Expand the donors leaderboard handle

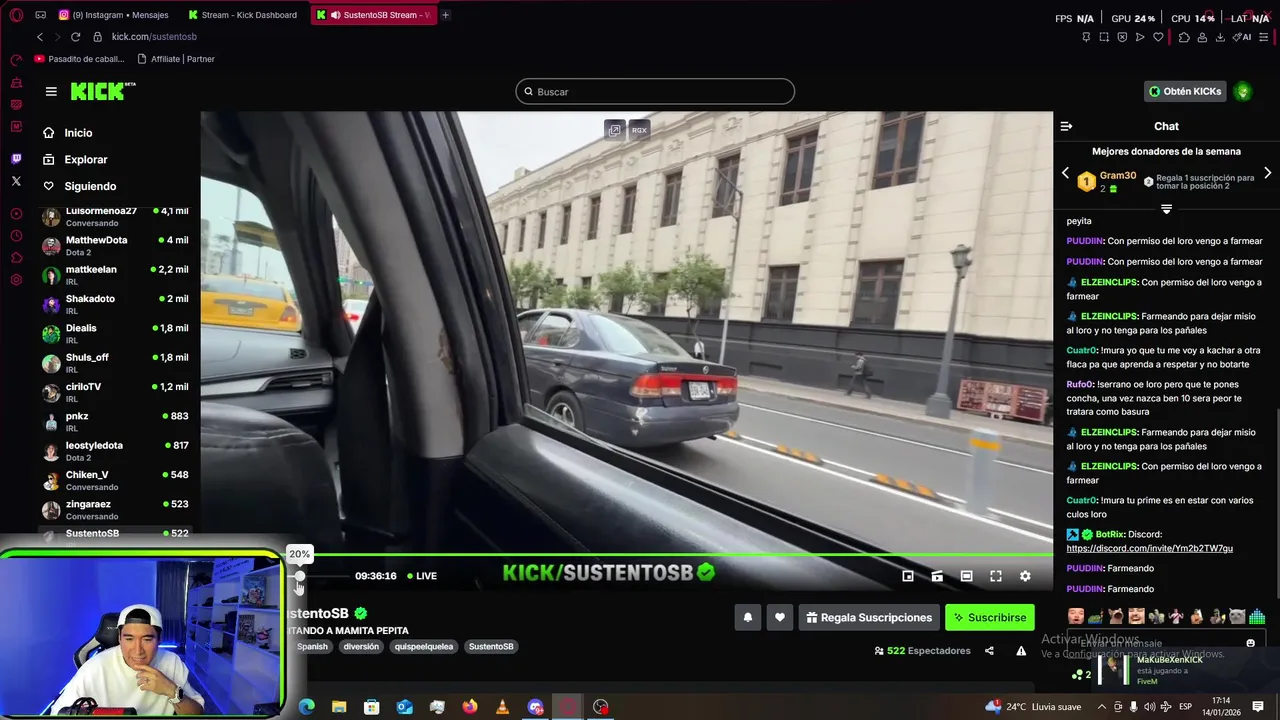tap(1166, 209)
